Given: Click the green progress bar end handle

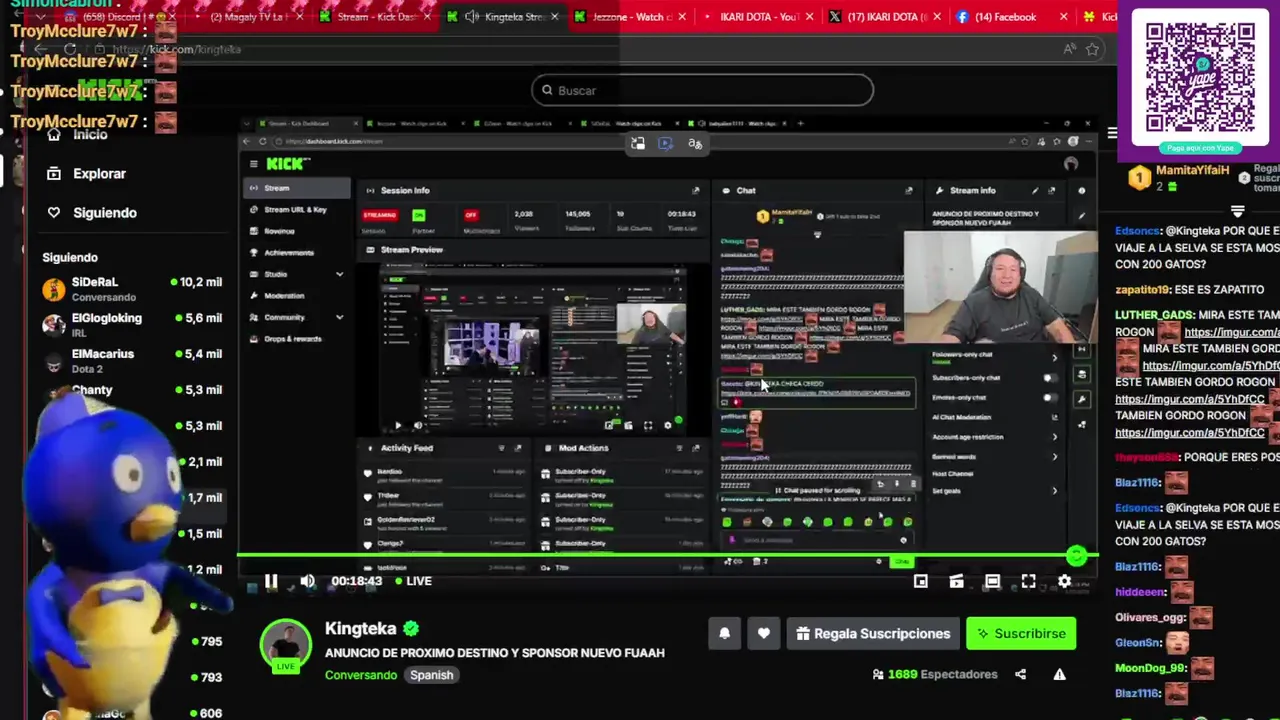Looking at the screenshot, I should point(1076,555).
